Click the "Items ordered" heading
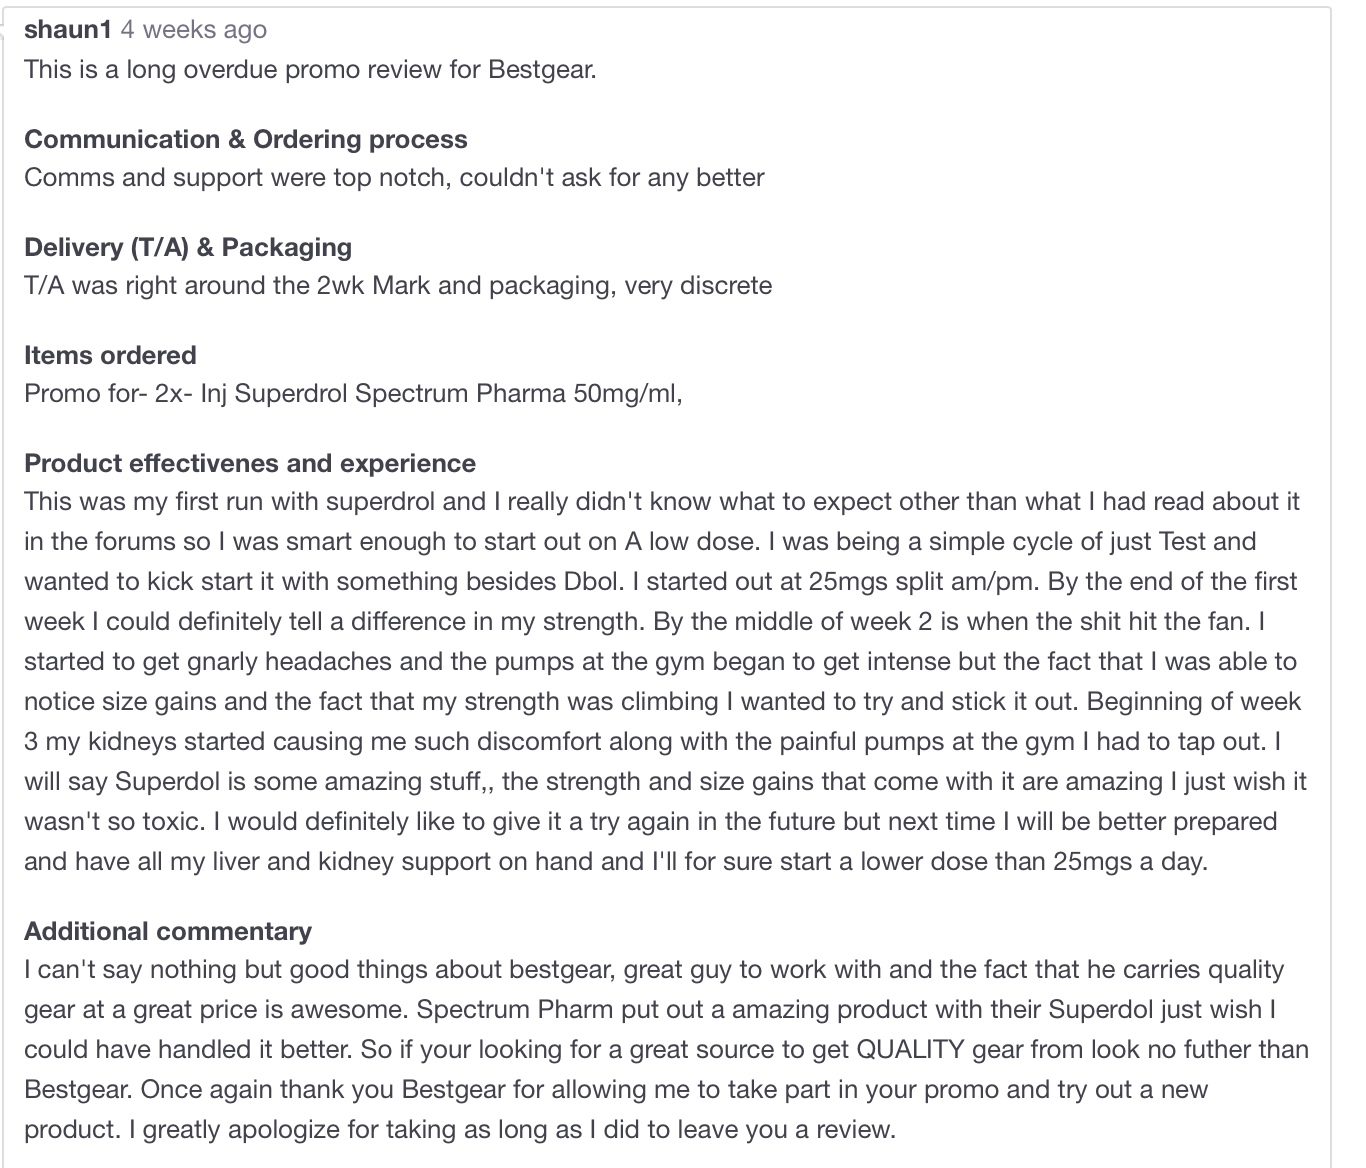 point(110,355)
